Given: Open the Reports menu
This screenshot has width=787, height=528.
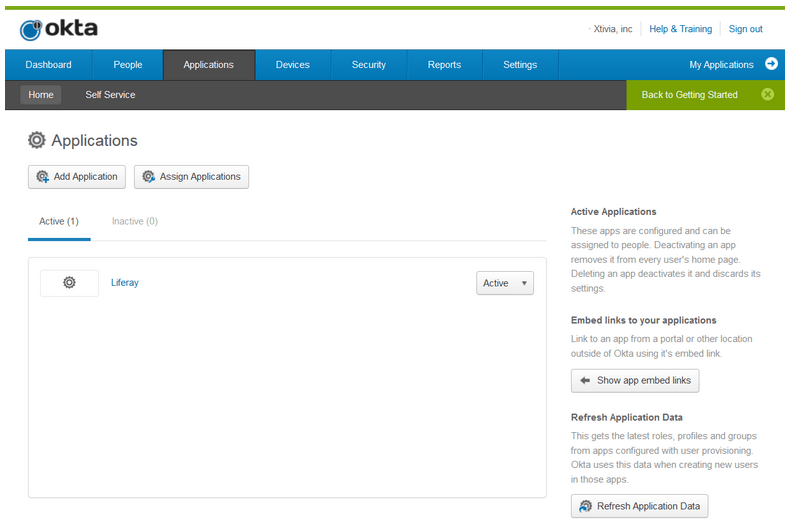Looking at the screenshot, I should tap(444, 65).
